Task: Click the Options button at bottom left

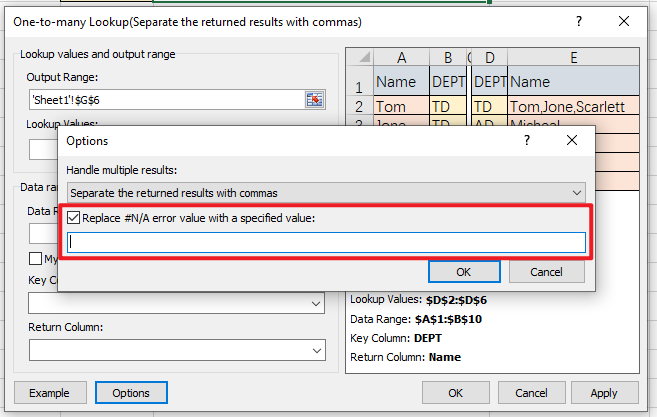Action: coord(131,393)
